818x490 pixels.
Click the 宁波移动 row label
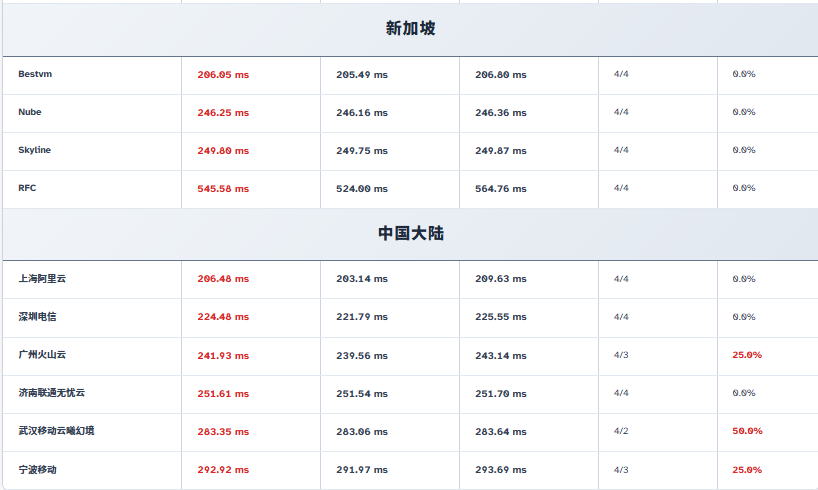37,469
